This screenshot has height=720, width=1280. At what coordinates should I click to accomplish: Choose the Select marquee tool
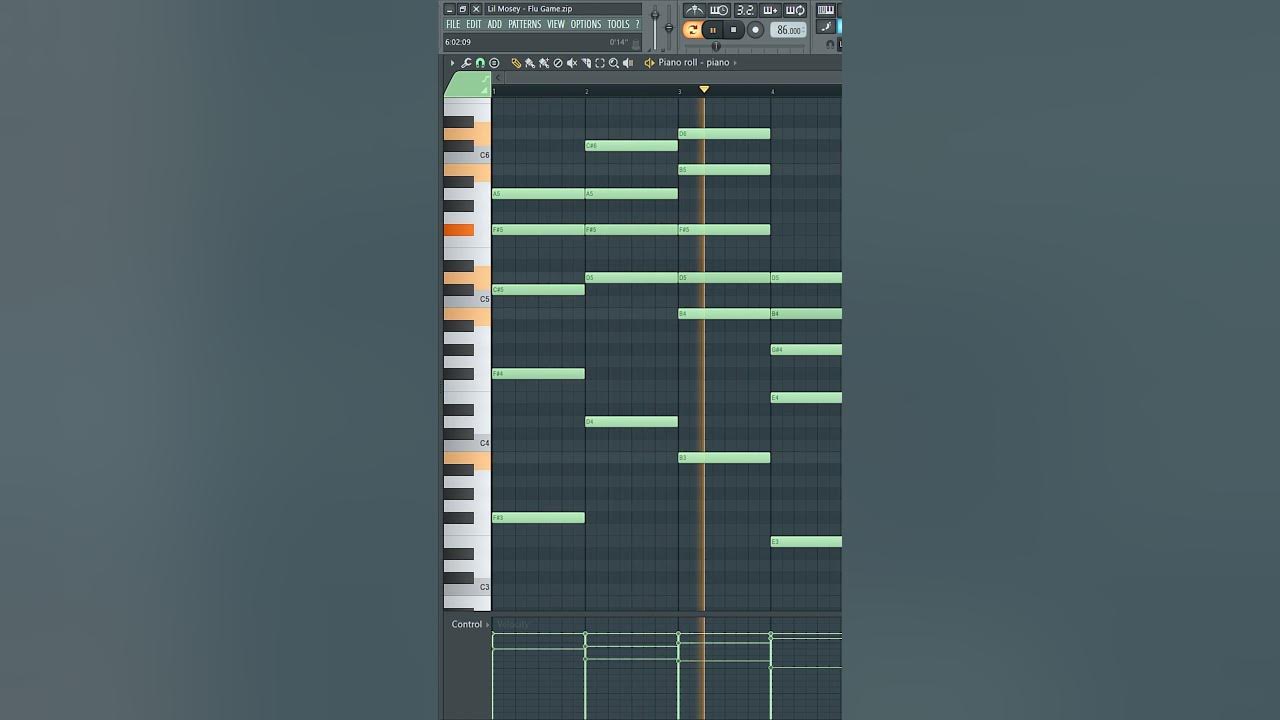600,63
